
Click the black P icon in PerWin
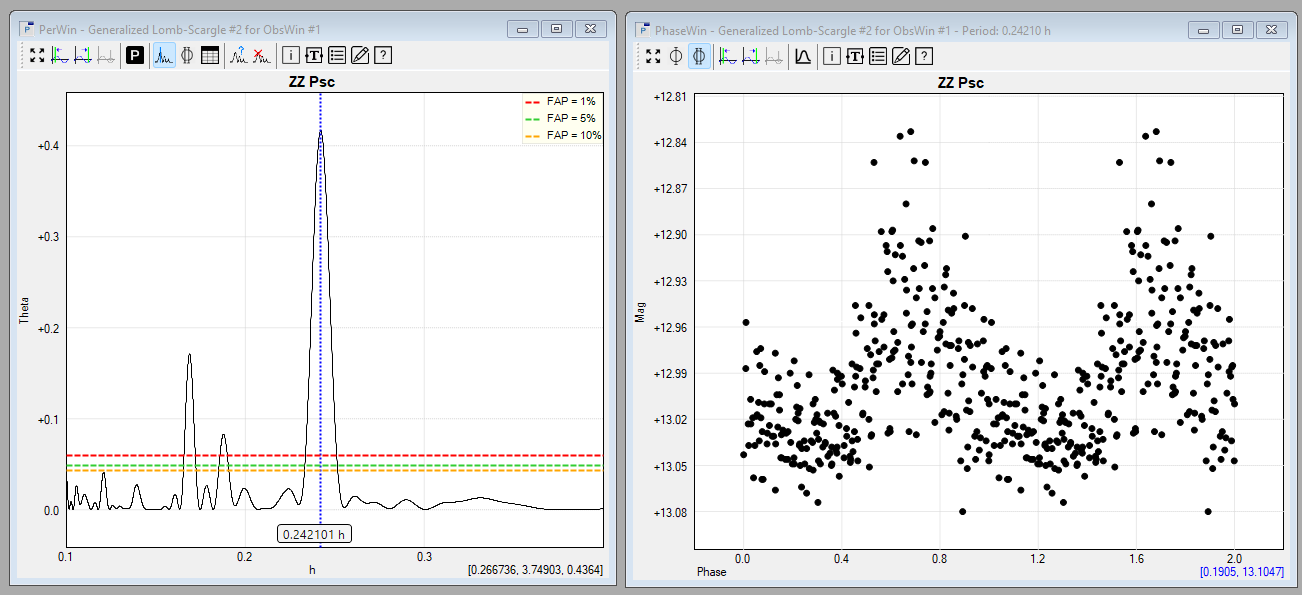(x=135, y=56)
